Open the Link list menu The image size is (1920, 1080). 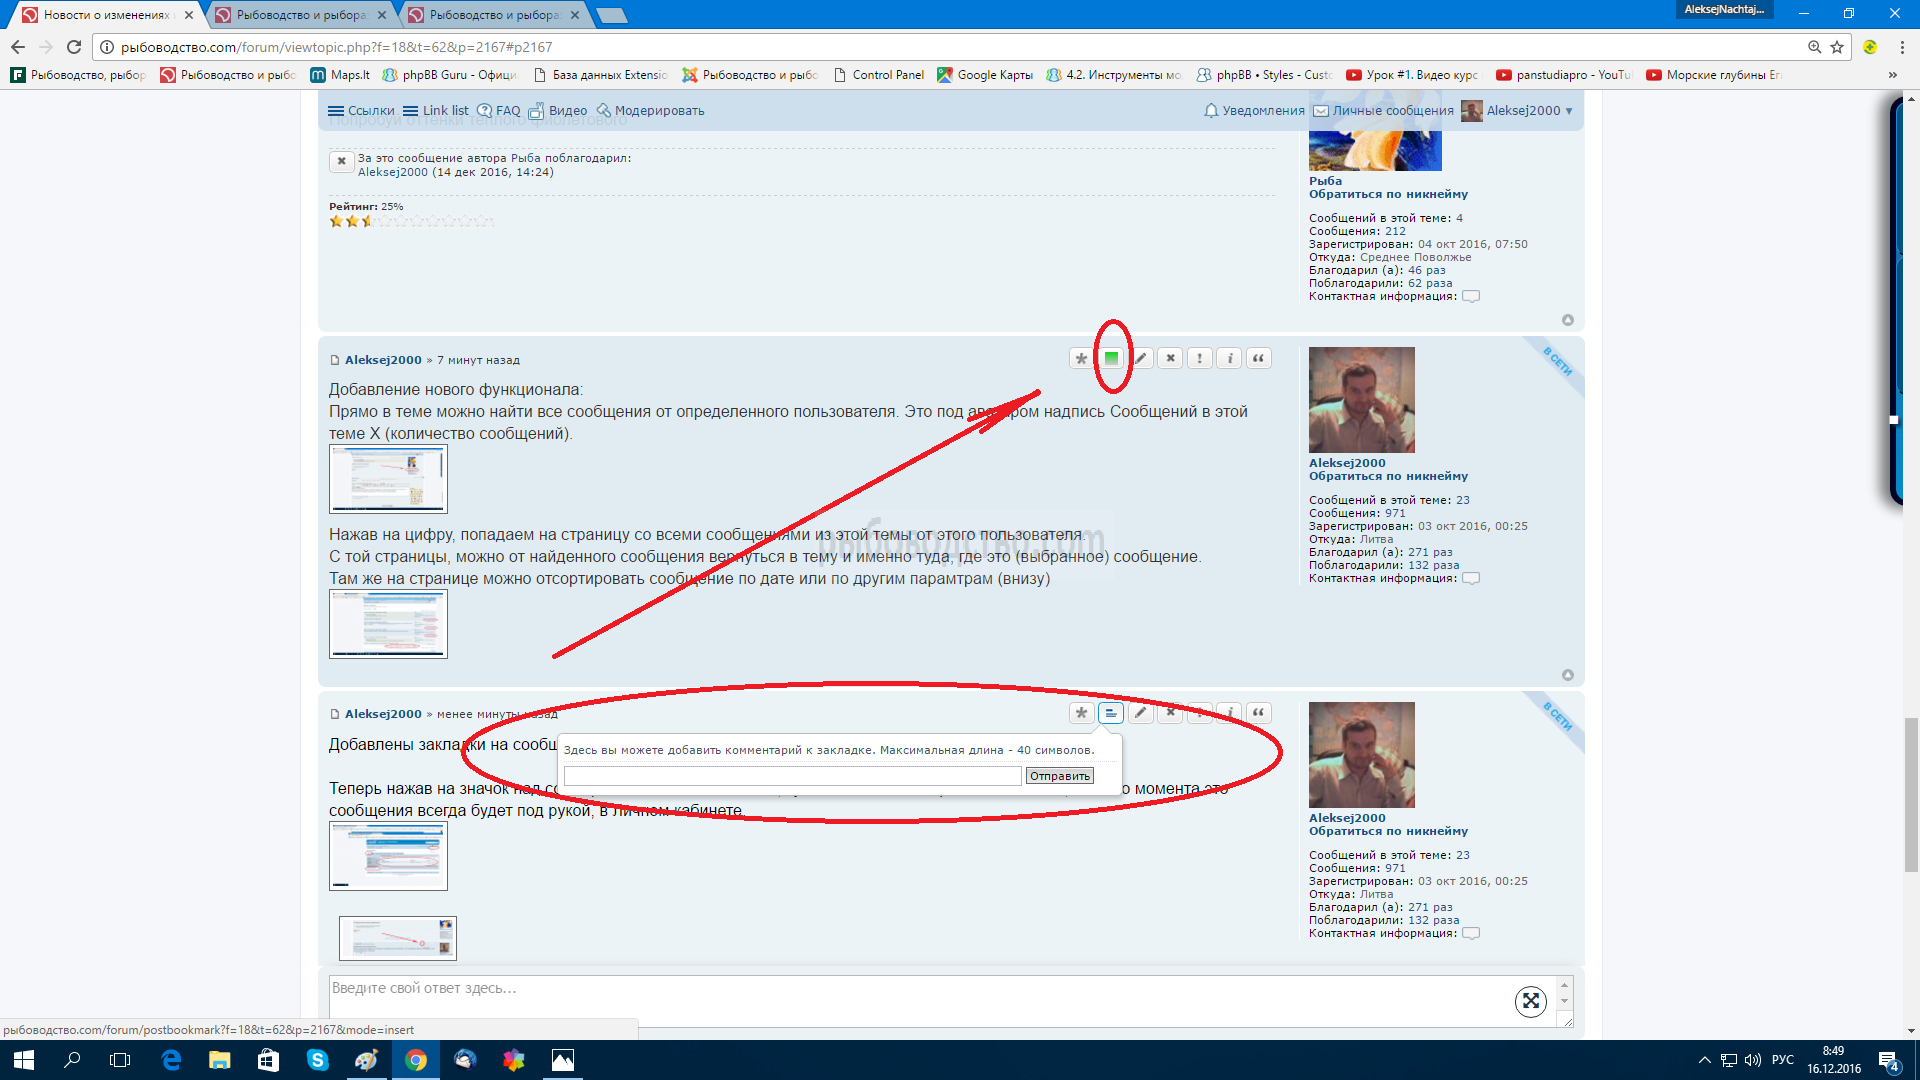(435, 111)
